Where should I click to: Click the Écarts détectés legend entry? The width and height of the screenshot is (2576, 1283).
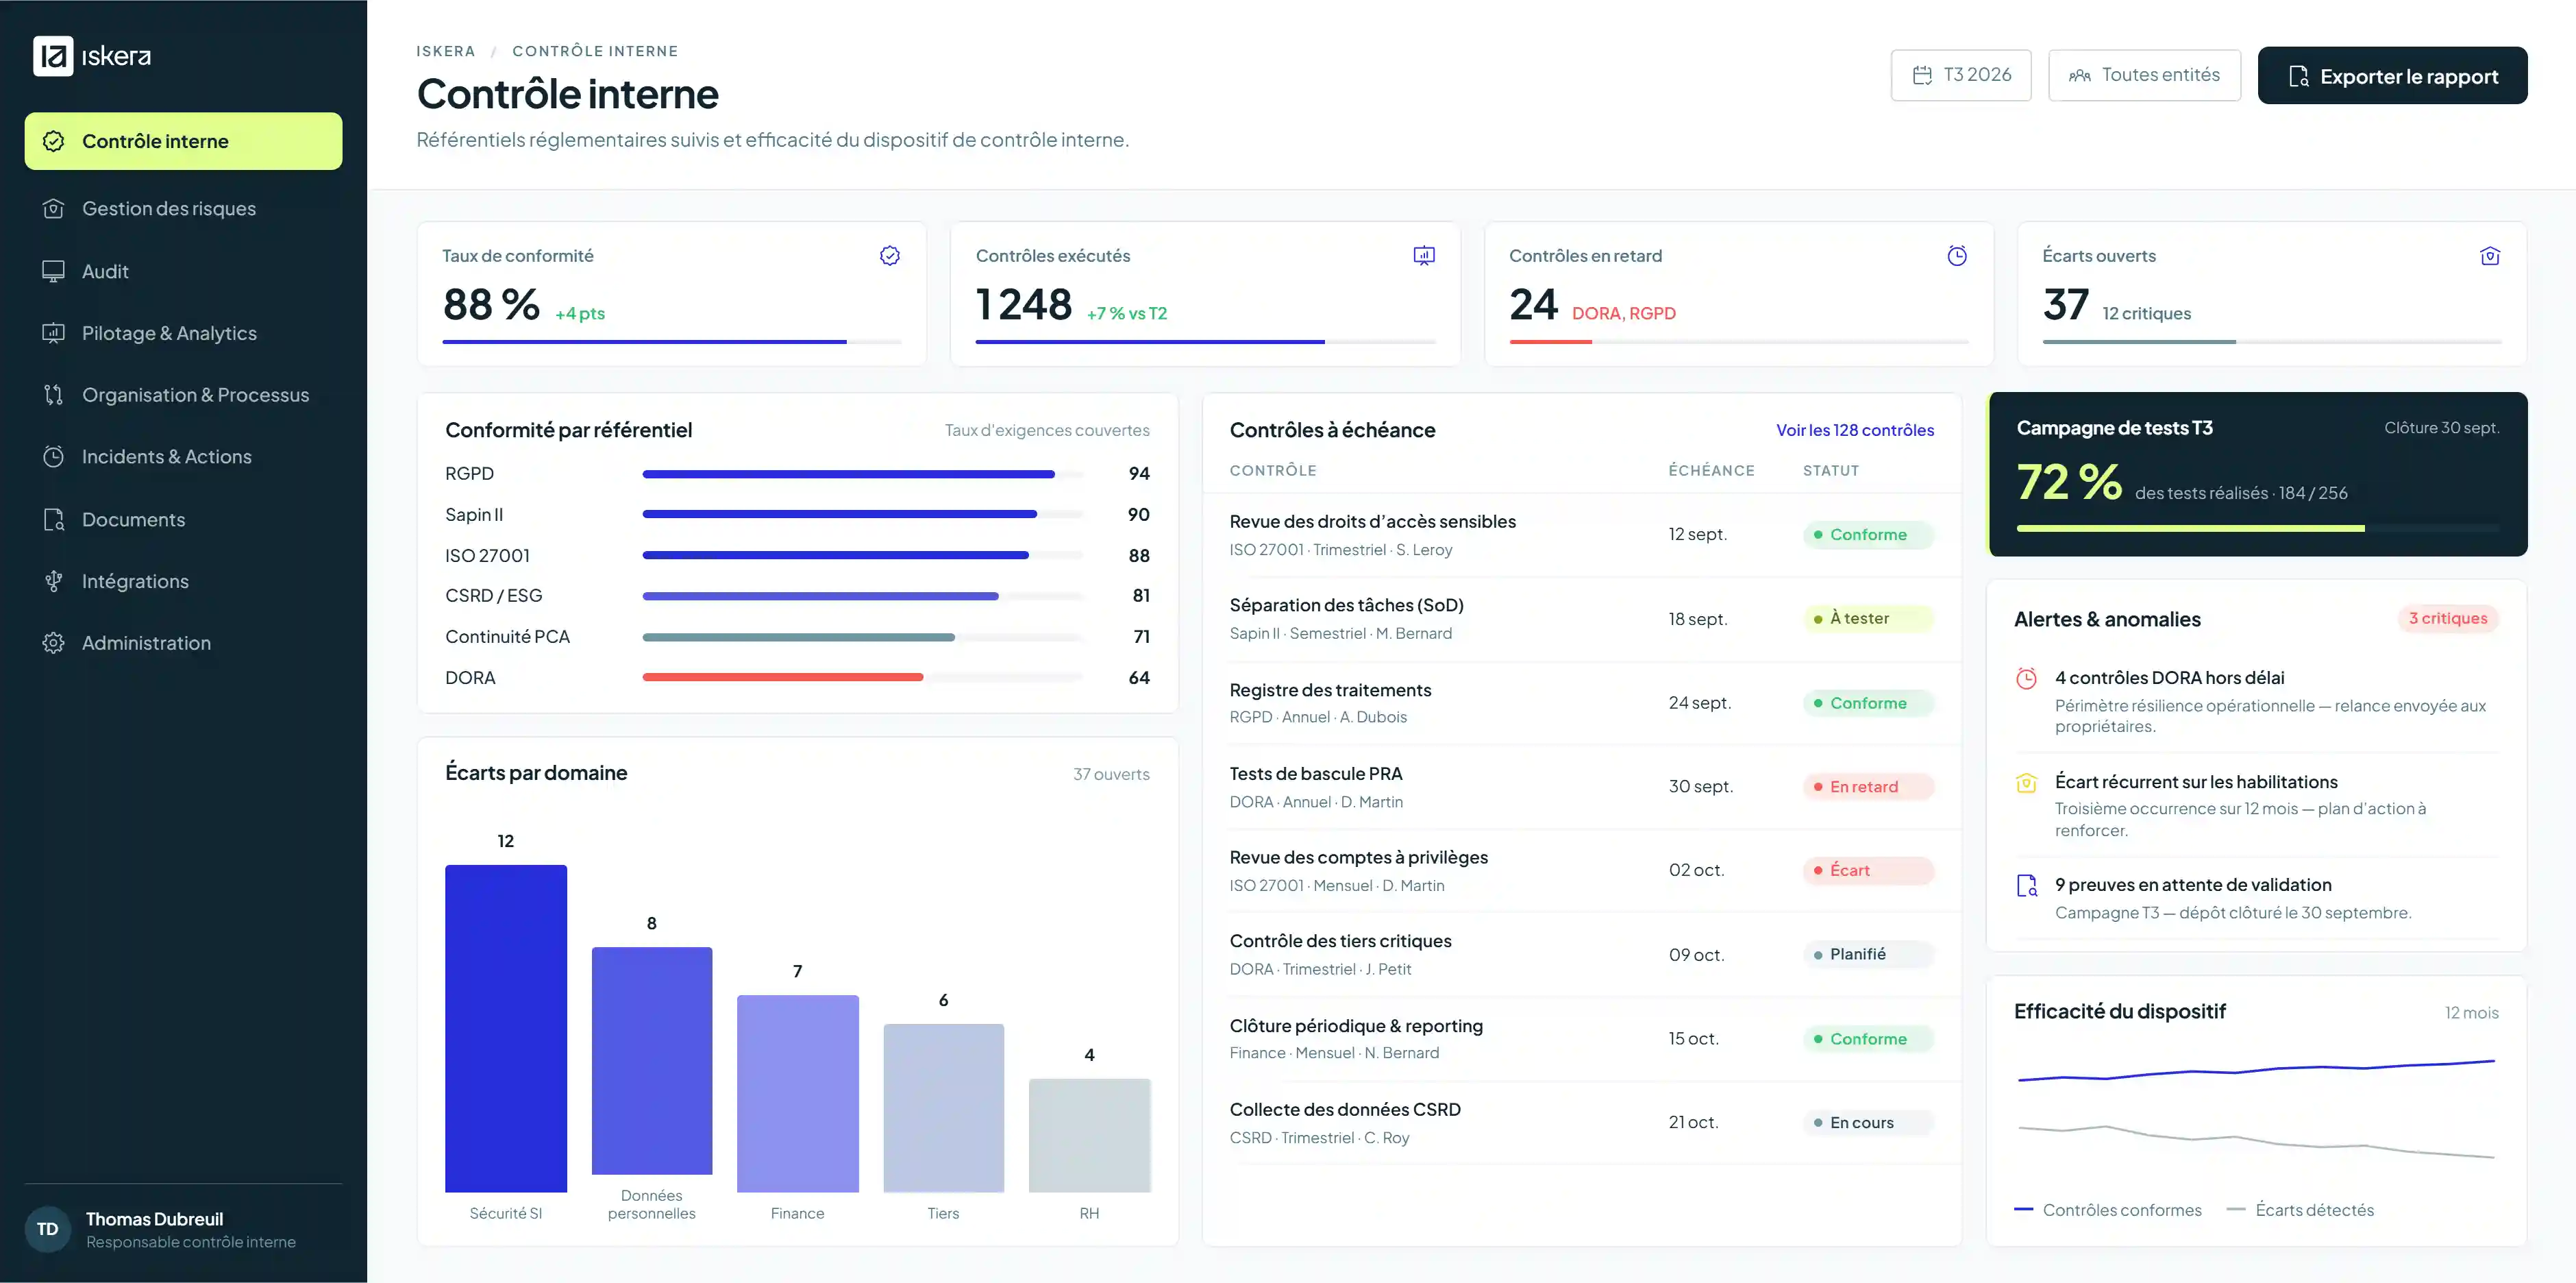tap(2300, 1210)
